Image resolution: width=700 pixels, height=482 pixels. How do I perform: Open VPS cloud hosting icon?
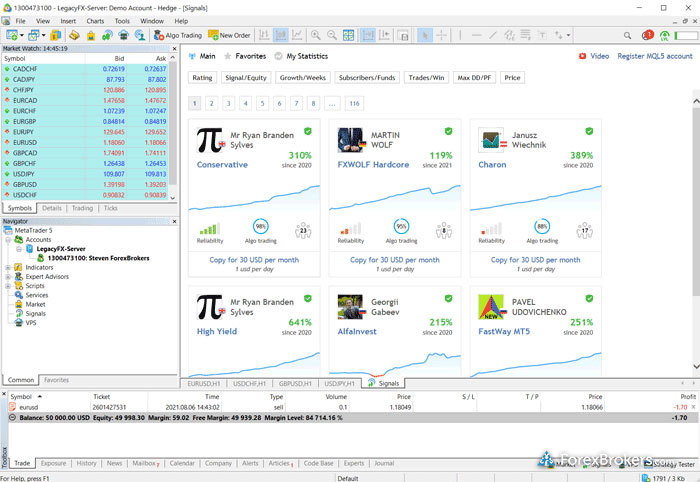tap(124, 35)
